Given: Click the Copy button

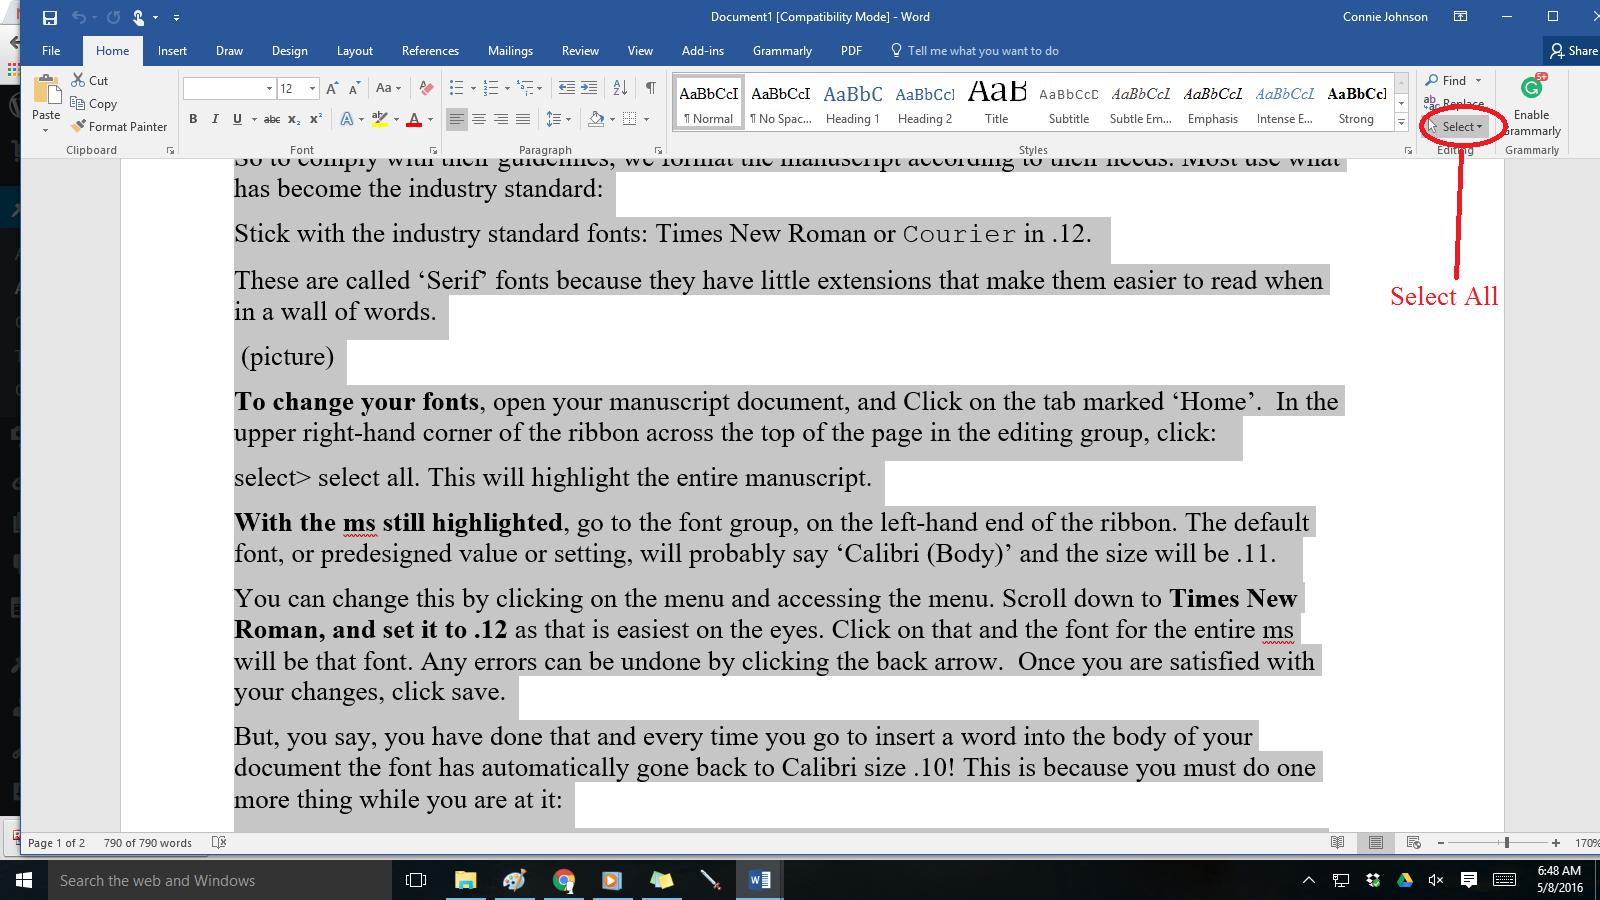Looking at the screenshot, I should coord(94,104).
